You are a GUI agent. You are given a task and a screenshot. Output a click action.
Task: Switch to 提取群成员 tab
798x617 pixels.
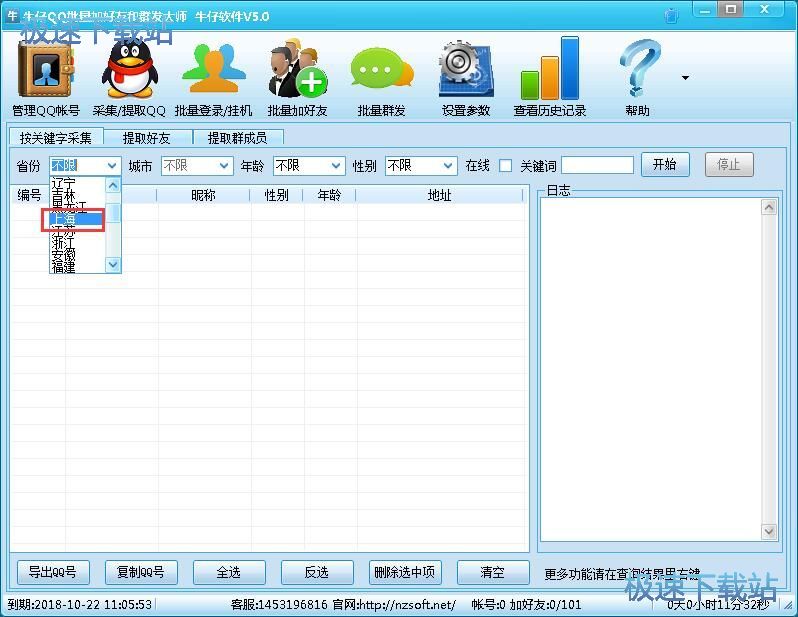click(x=237, y=137)
